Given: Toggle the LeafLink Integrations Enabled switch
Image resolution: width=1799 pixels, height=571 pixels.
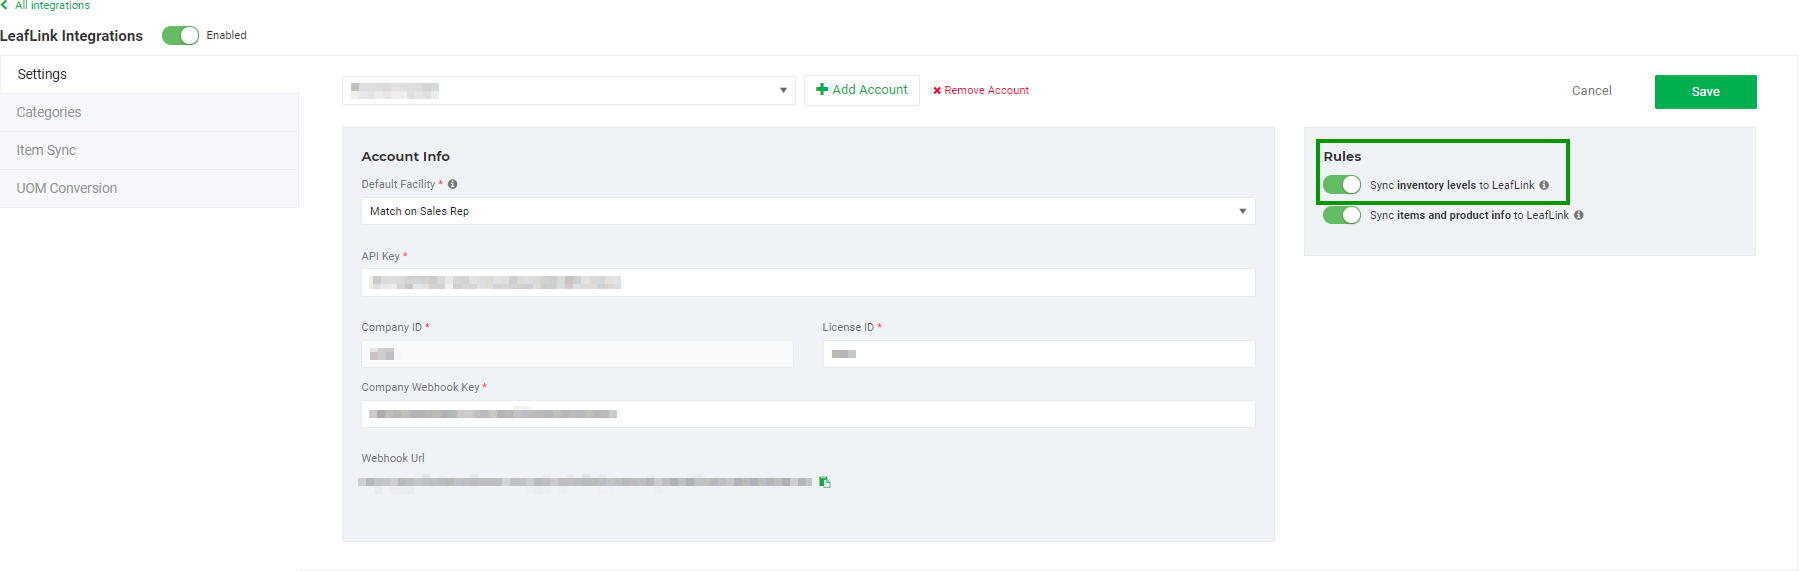Looking at the screenshot, I should (181, 36).
